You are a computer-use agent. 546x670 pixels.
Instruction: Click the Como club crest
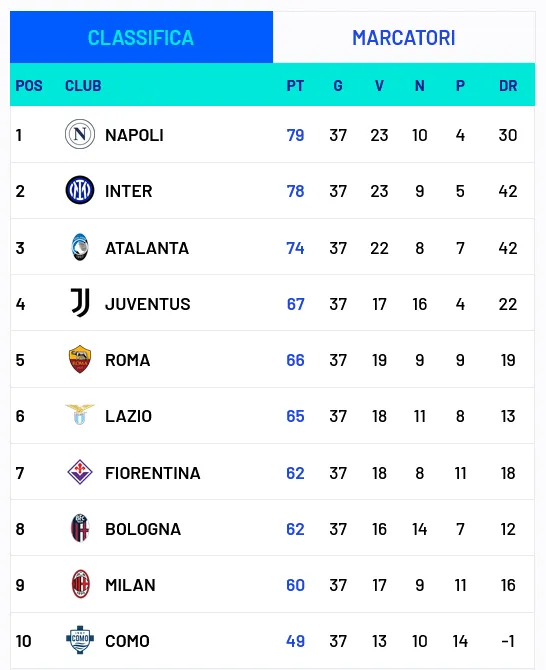(x=80, y=640)
